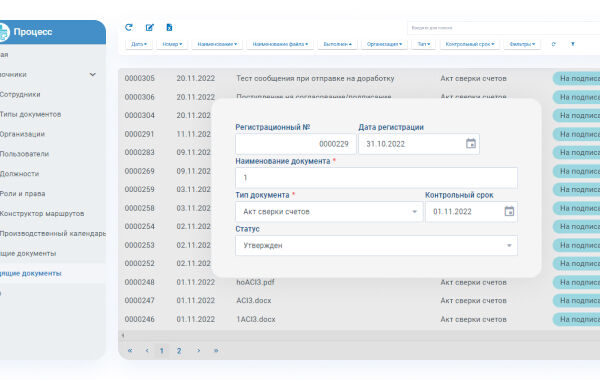Image resolution: width=600 pixels, height=380 pixels.
Task: Select row number 0000253
Action: pyautogui.click(x=140, y=245)
